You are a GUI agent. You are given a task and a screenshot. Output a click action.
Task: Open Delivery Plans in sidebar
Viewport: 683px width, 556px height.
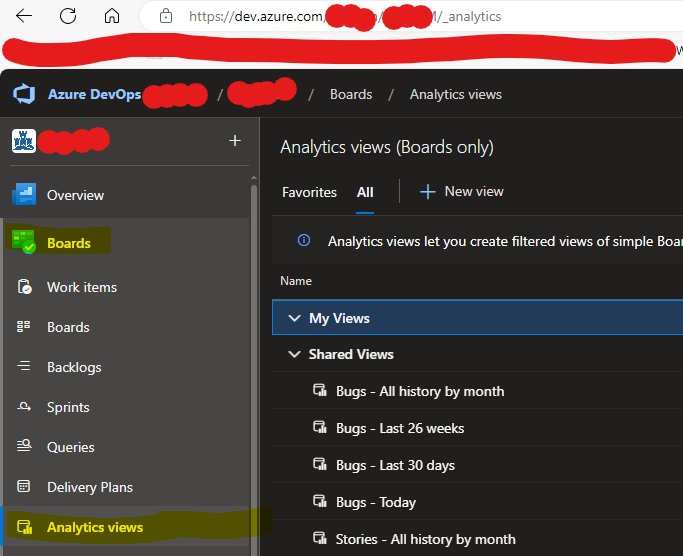pos(89,487)
